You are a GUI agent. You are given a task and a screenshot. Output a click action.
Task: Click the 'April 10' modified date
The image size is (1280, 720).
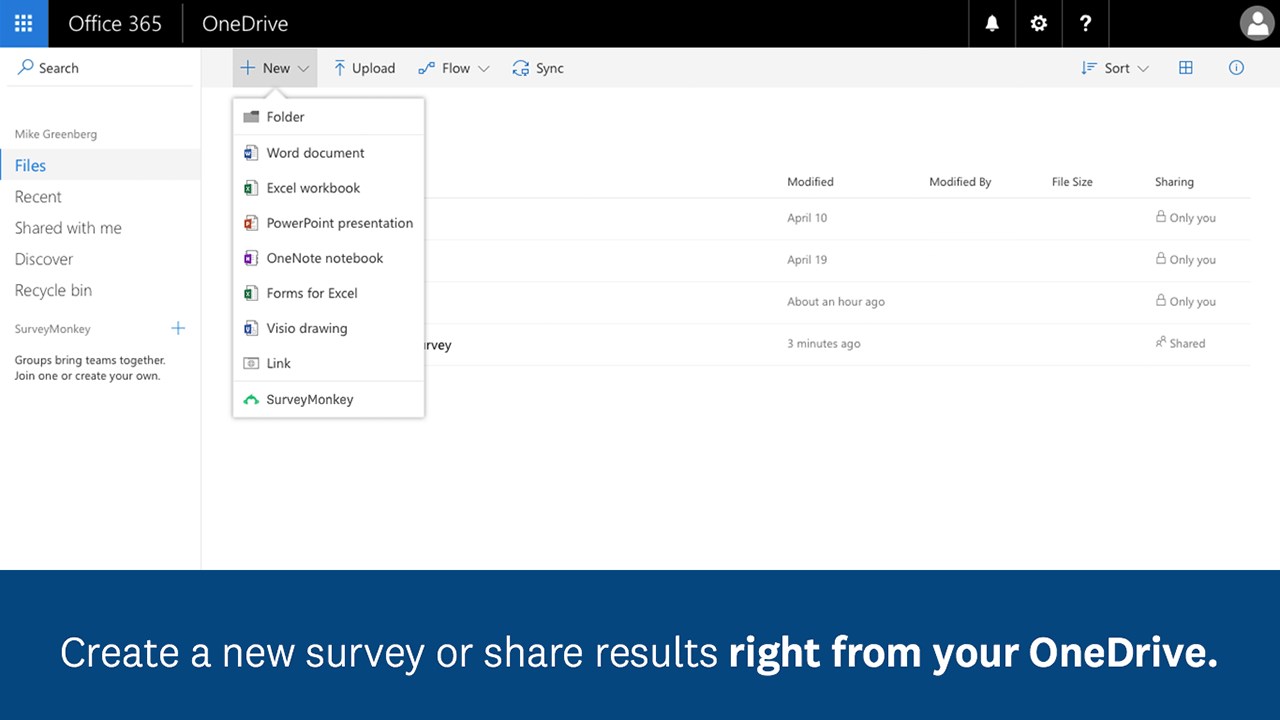[x=807, y=218]
